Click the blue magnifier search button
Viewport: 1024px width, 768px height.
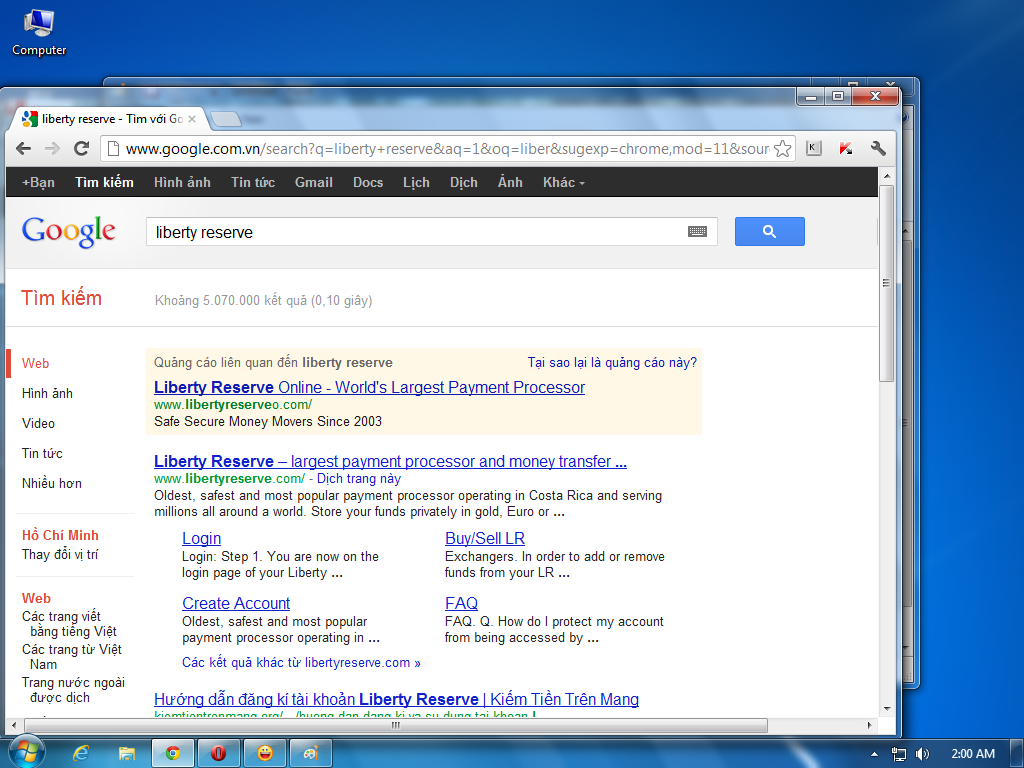(x=769, y=232)
